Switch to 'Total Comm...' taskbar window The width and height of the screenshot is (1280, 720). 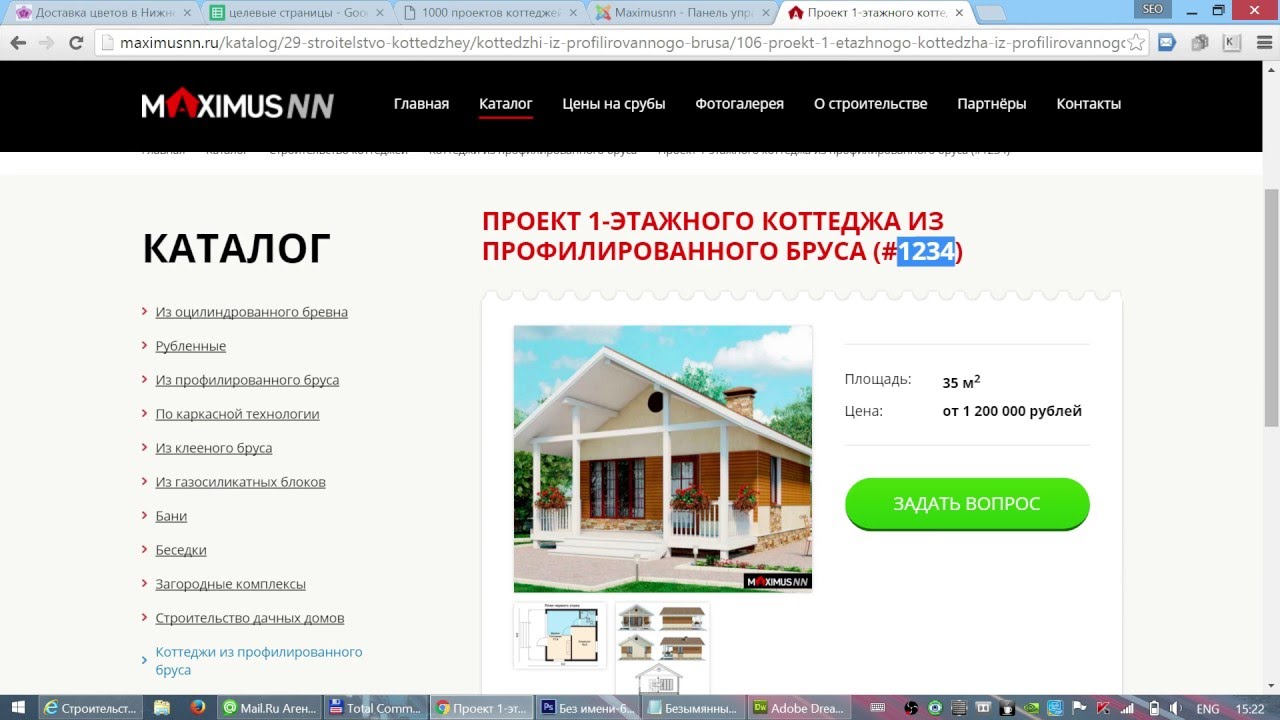click(376, 708)
